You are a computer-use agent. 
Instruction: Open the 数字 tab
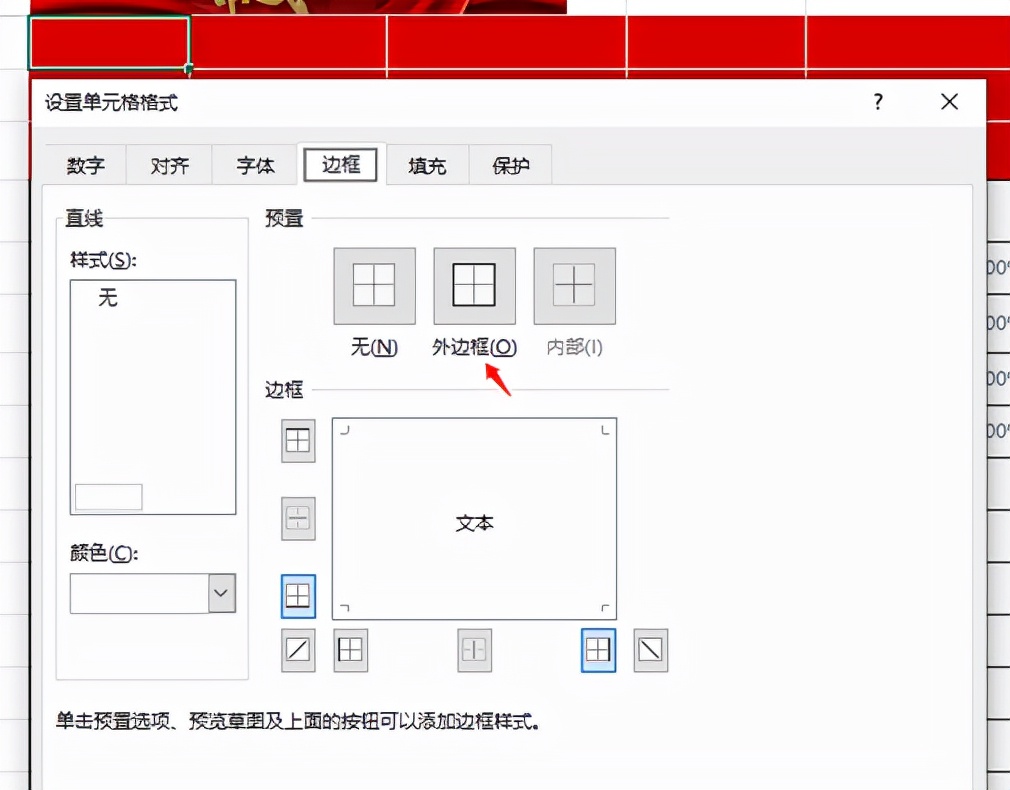click(84, 166)
